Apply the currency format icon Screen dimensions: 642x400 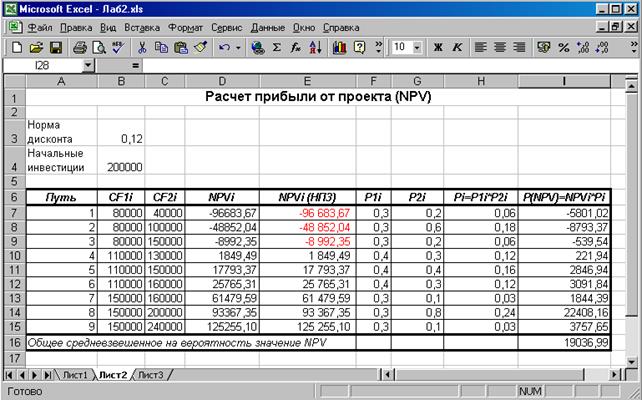544,47
